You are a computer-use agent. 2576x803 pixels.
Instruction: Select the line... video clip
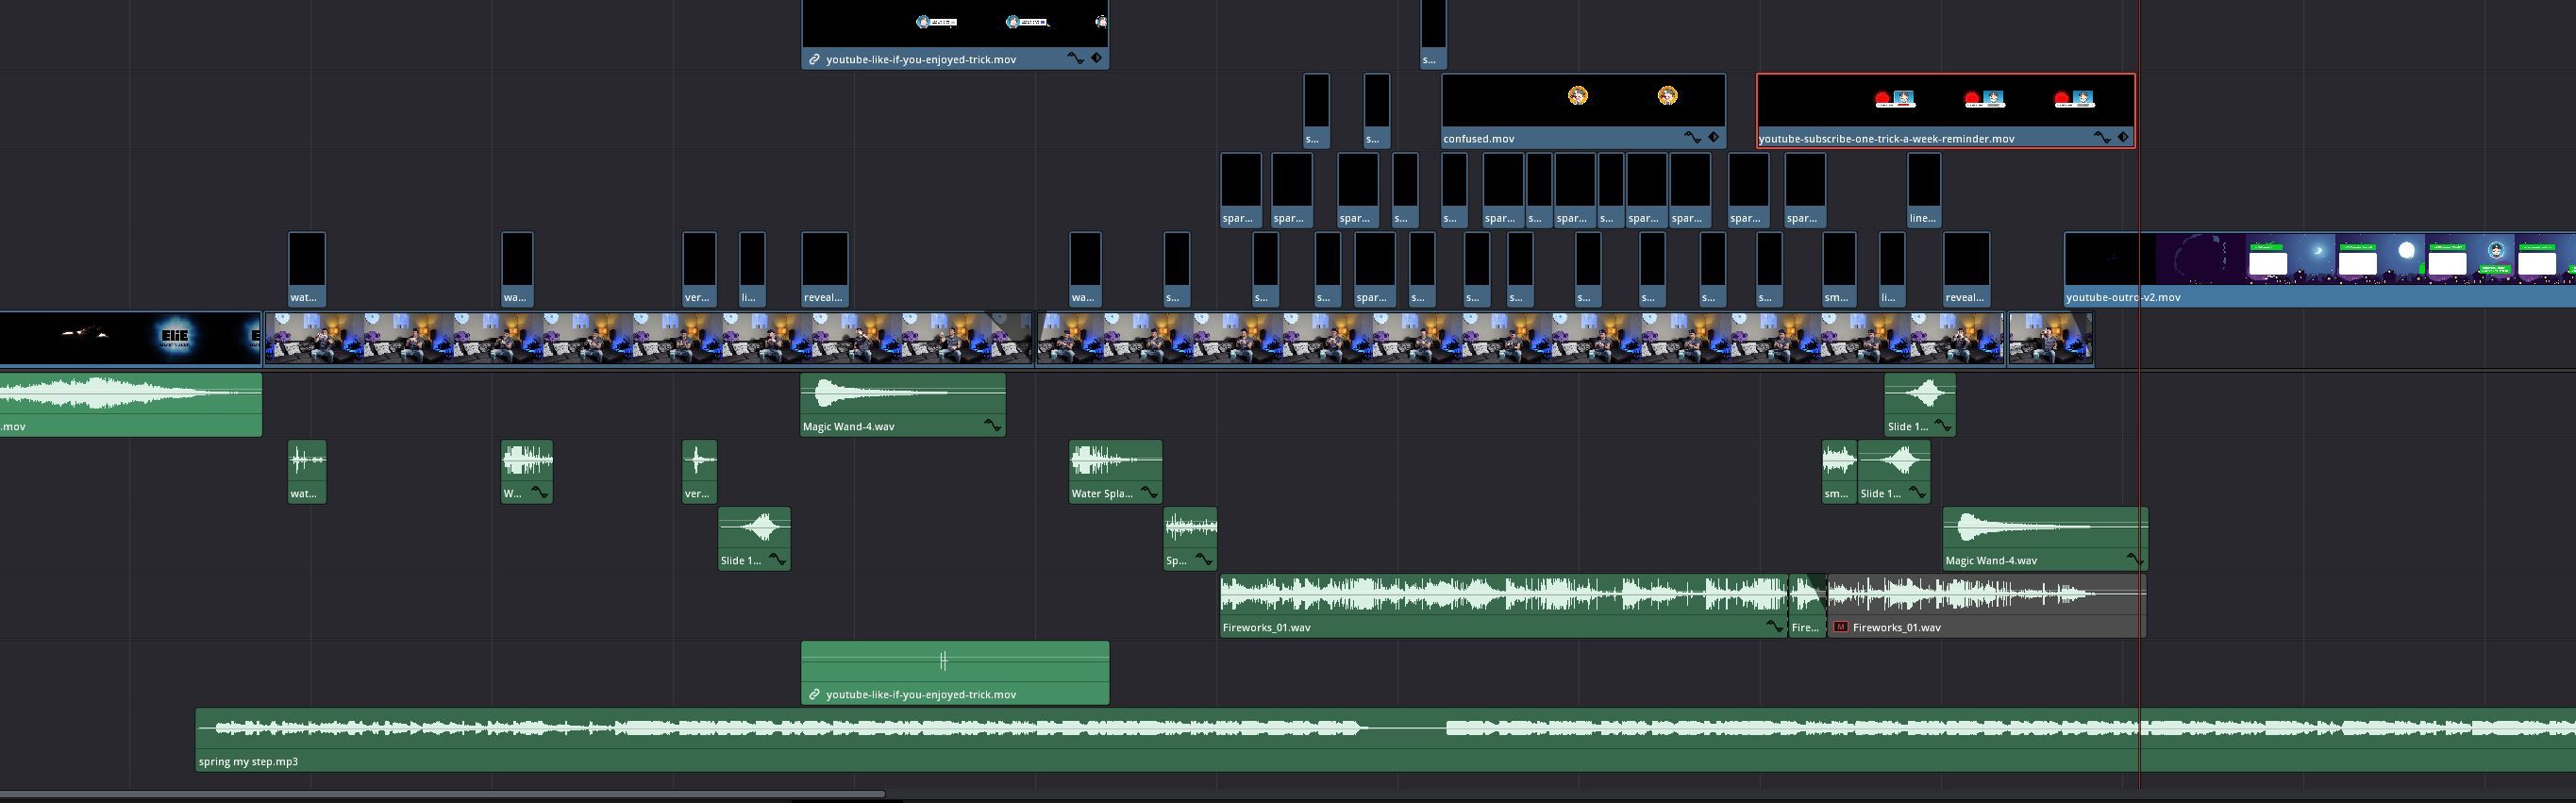coord(1924,190)
